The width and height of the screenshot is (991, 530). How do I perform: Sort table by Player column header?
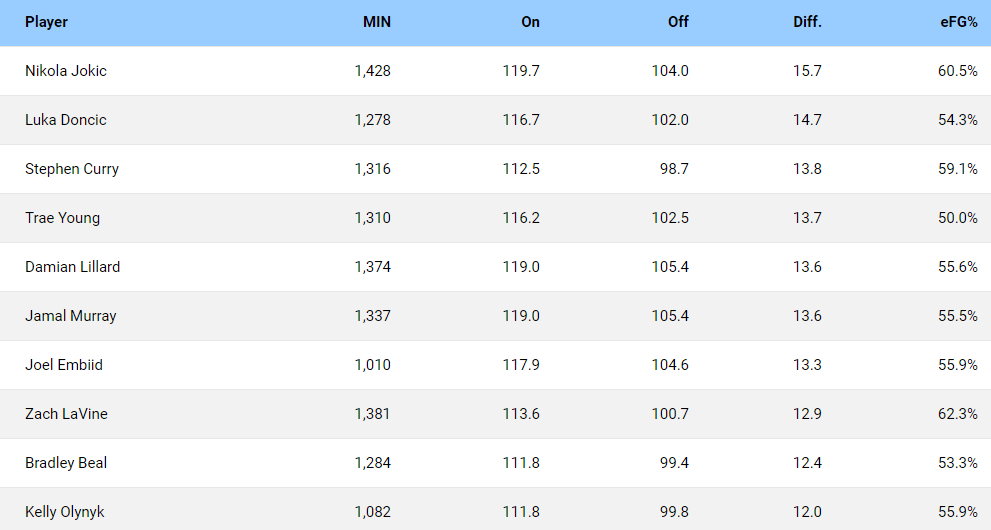tap(46, 22)
